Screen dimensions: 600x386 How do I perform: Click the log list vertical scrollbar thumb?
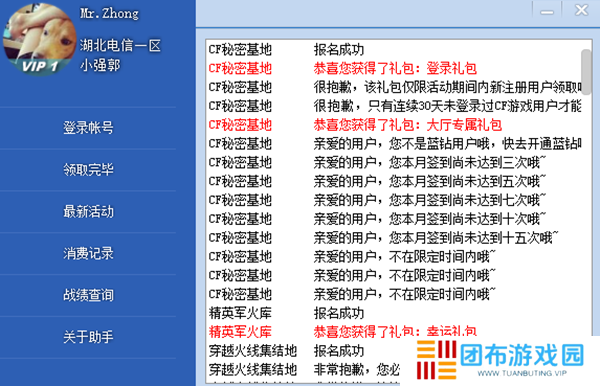(586, 72)
